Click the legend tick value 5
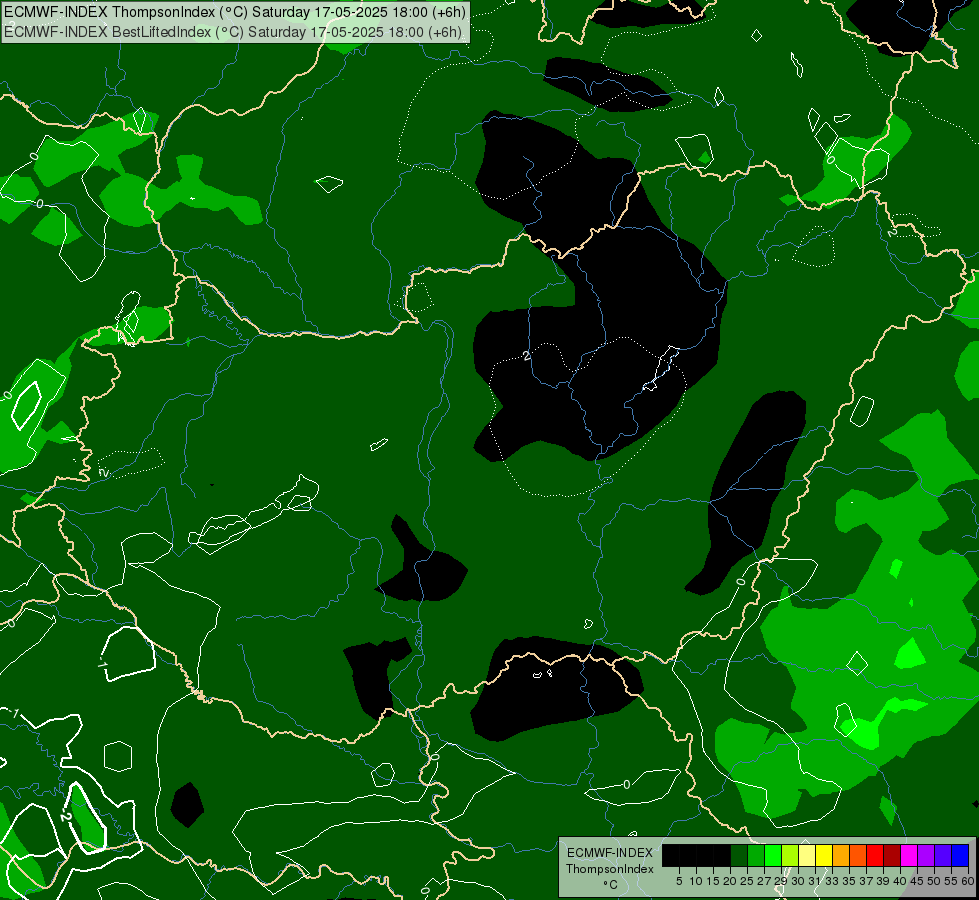This screenshot has height=900, width=979. pos(679,881)
